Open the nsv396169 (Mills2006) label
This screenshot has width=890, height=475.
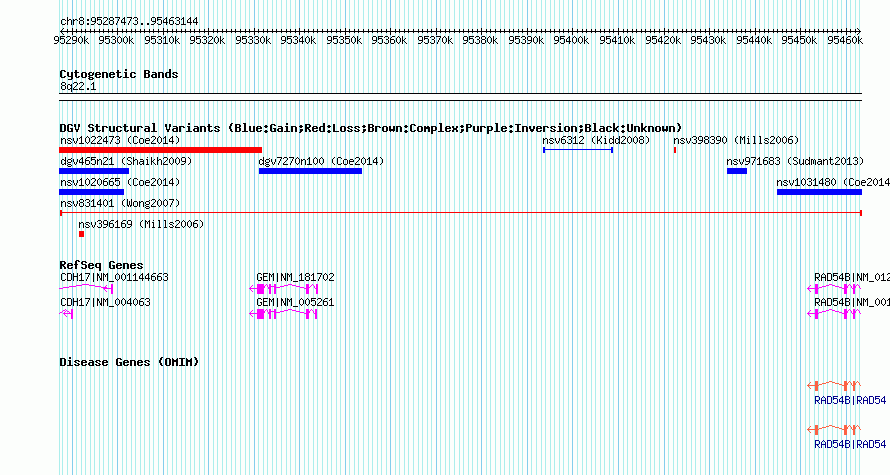coord(141,224)
